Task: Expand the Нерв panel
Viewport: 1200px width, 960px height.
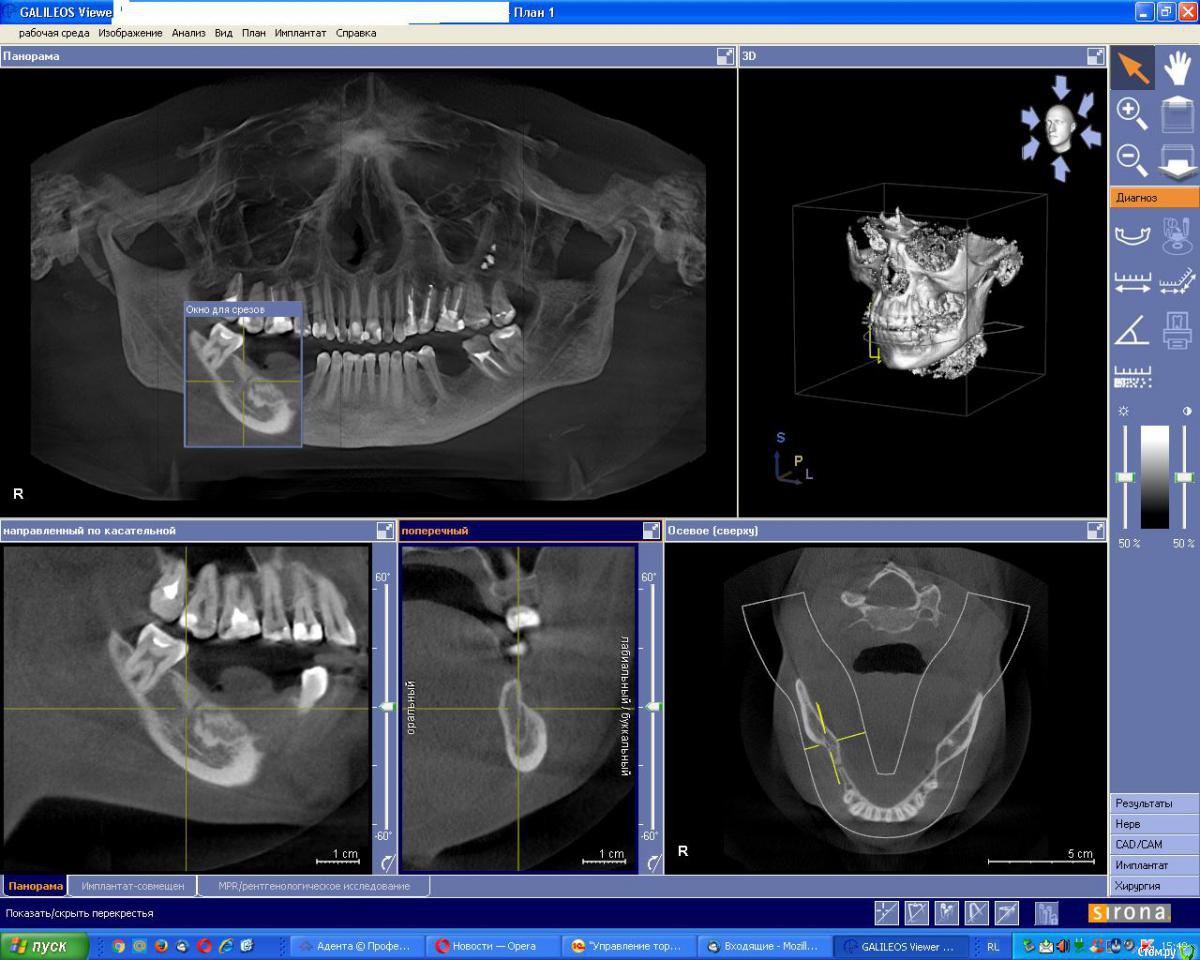Action: [1153, 824]
